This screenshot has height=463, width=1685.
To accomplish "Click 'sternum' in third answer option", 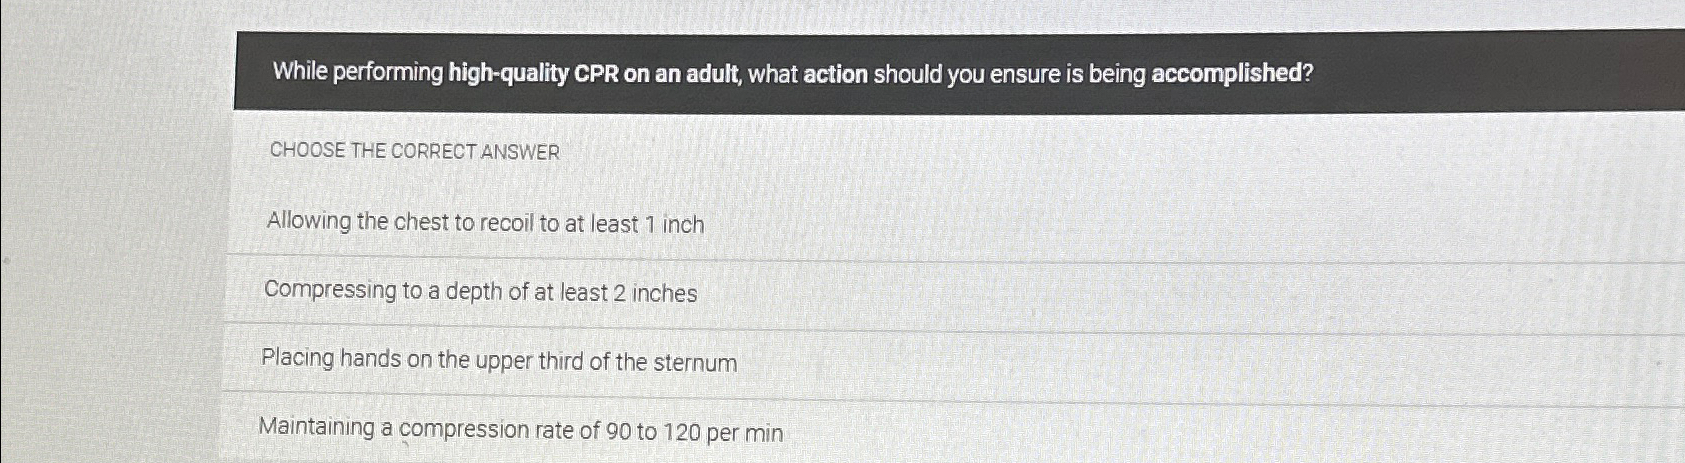I will tap(695, 362).
